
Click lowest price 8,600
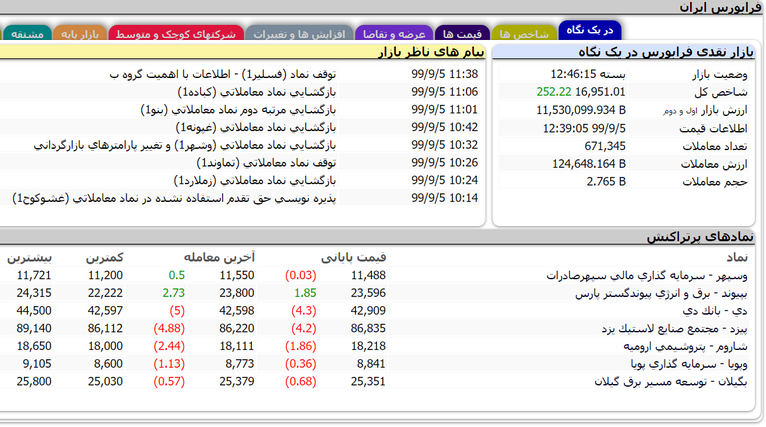tap(108, 363)
